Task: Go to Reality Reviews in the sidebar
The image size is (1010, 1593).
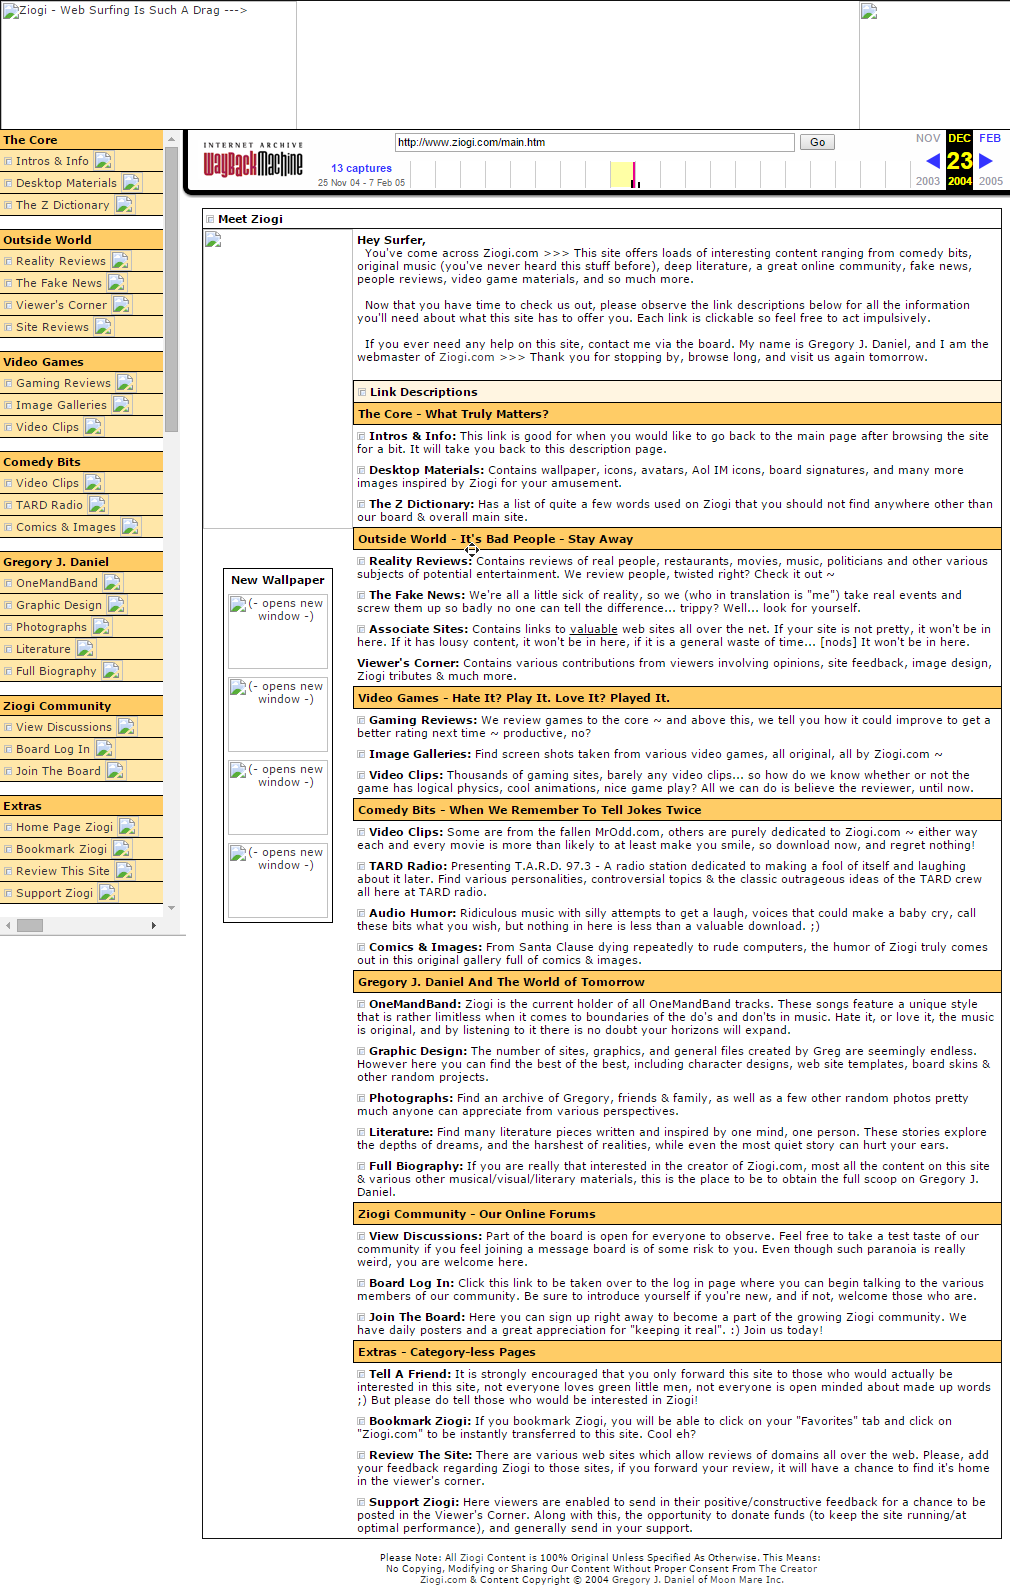Action: click(x=60, y=261)
